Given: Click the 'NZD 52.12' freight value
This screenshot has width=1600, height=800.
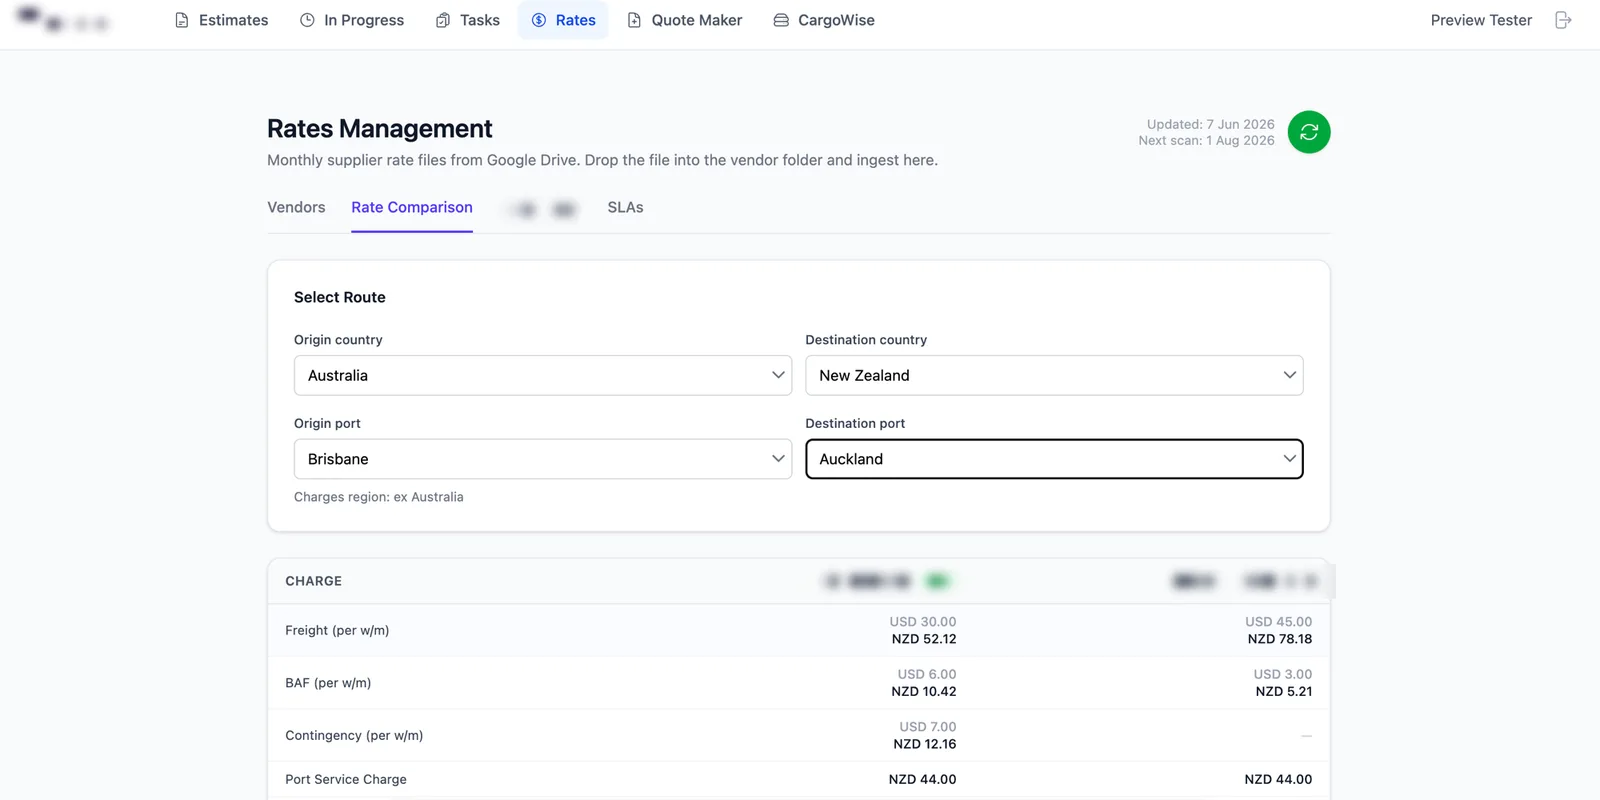Looking at the screenshot, I should pyautogui.click(x=924, y=639).
